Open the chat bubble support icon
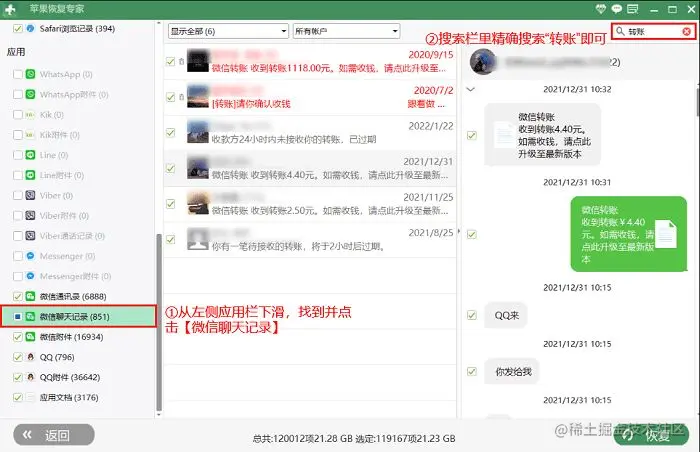This screenshot has height=452, width=700. 617,8
